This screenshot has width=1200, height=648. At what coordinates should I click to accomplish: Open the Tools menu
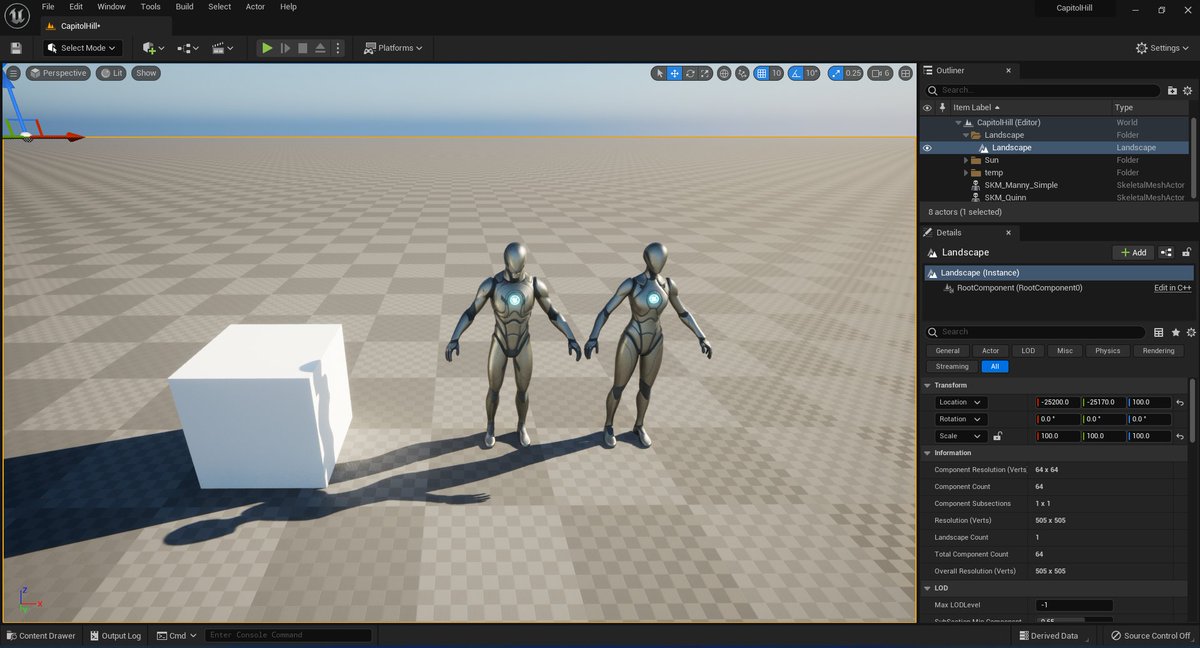click(150, 7)
